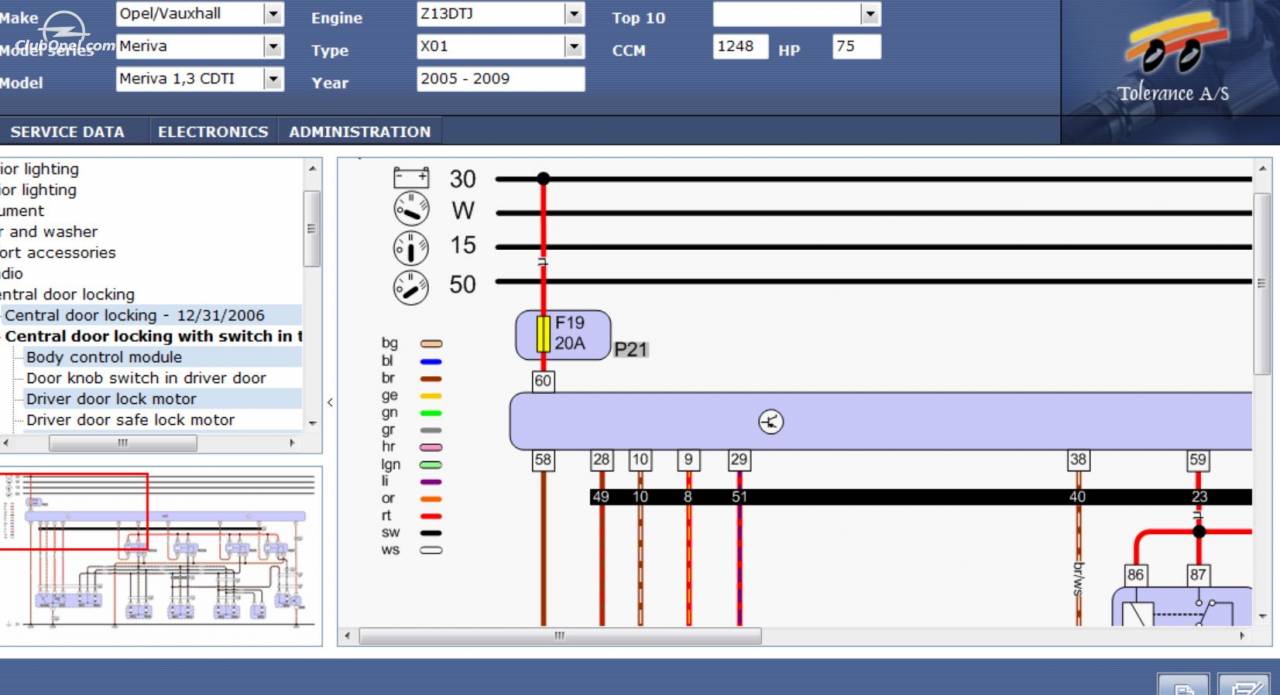Open the Make dropdown showing Opel/Vauxhall
Image resolution: width=1280 pixels, height=695 pixels.
point(273,14)
